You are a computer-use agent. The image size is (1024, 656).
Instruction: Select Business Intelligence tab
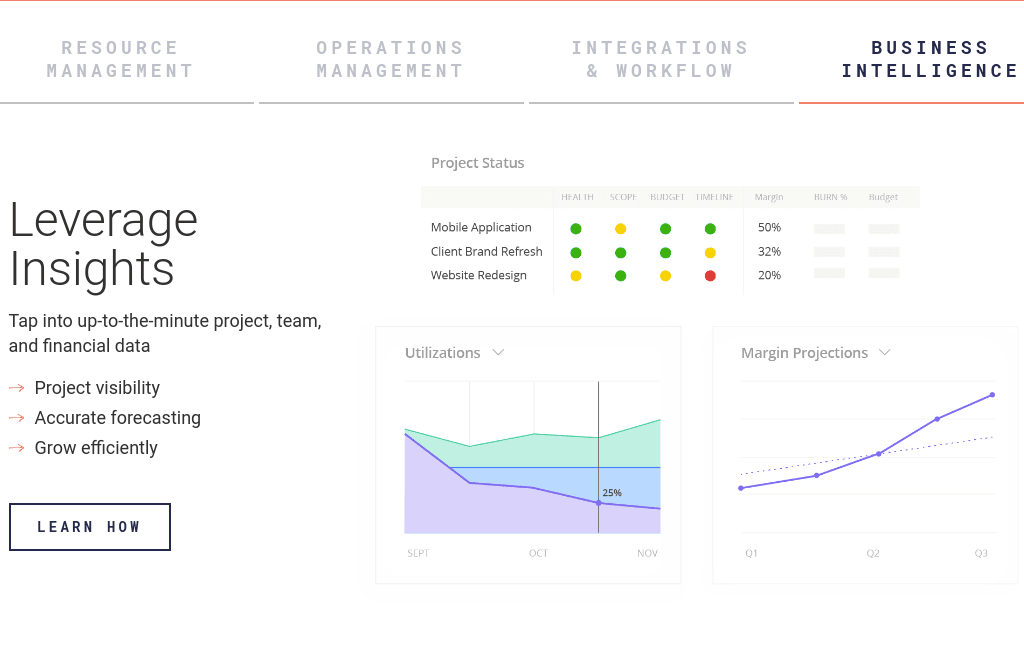929,59
